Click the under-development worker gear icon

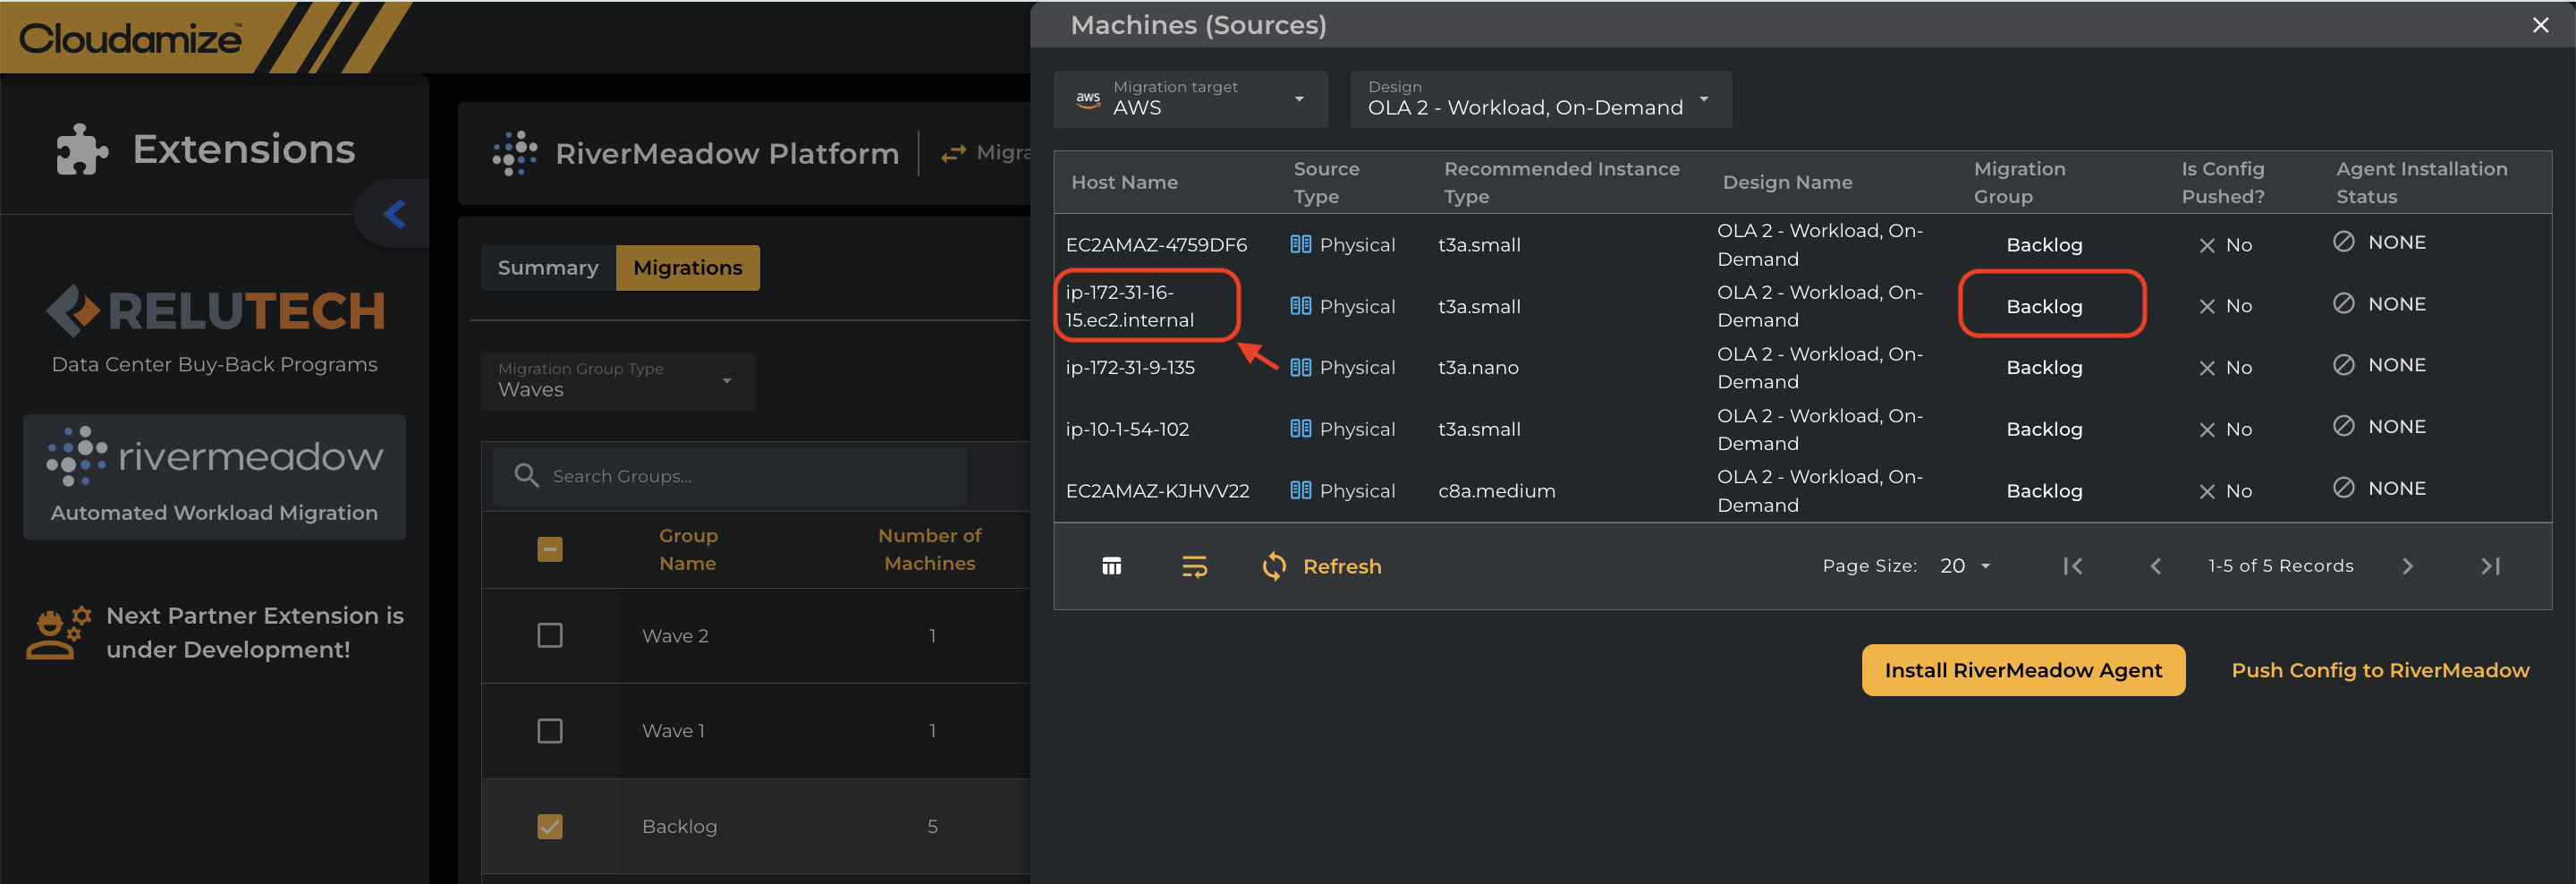(59, 633)
